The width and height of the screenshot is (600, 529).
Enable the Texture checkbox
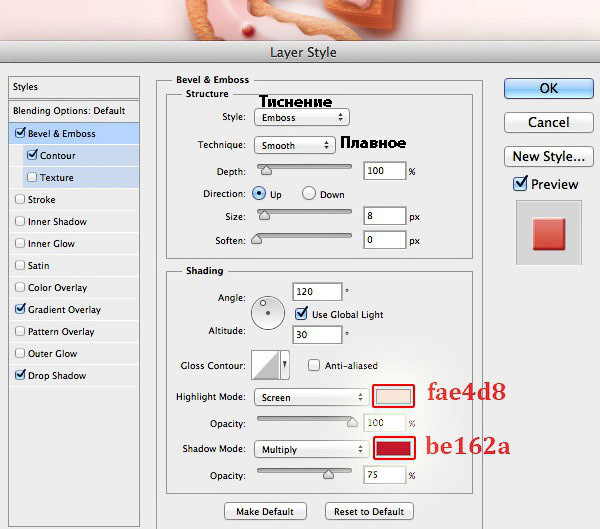[32, 177]
